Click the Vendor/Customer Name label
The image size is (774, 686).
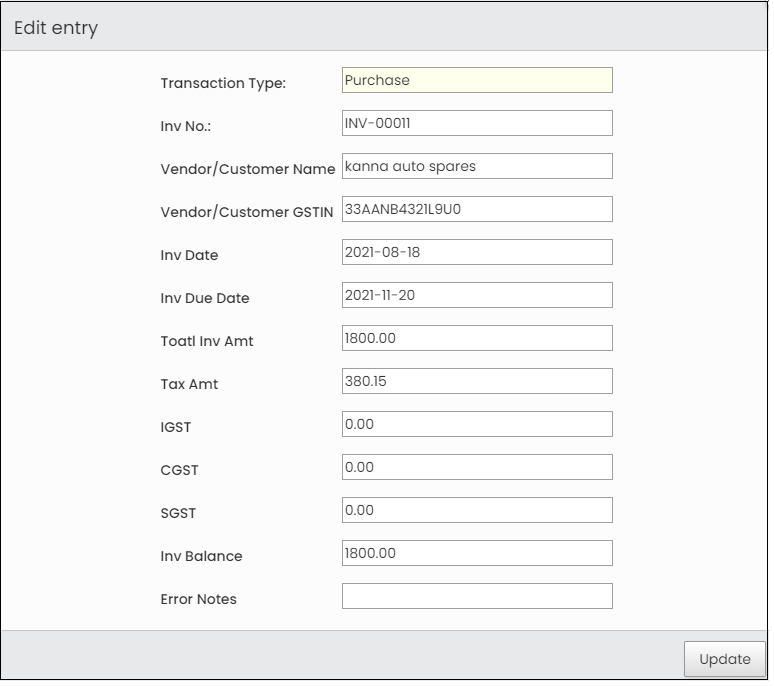coord(249,170)
